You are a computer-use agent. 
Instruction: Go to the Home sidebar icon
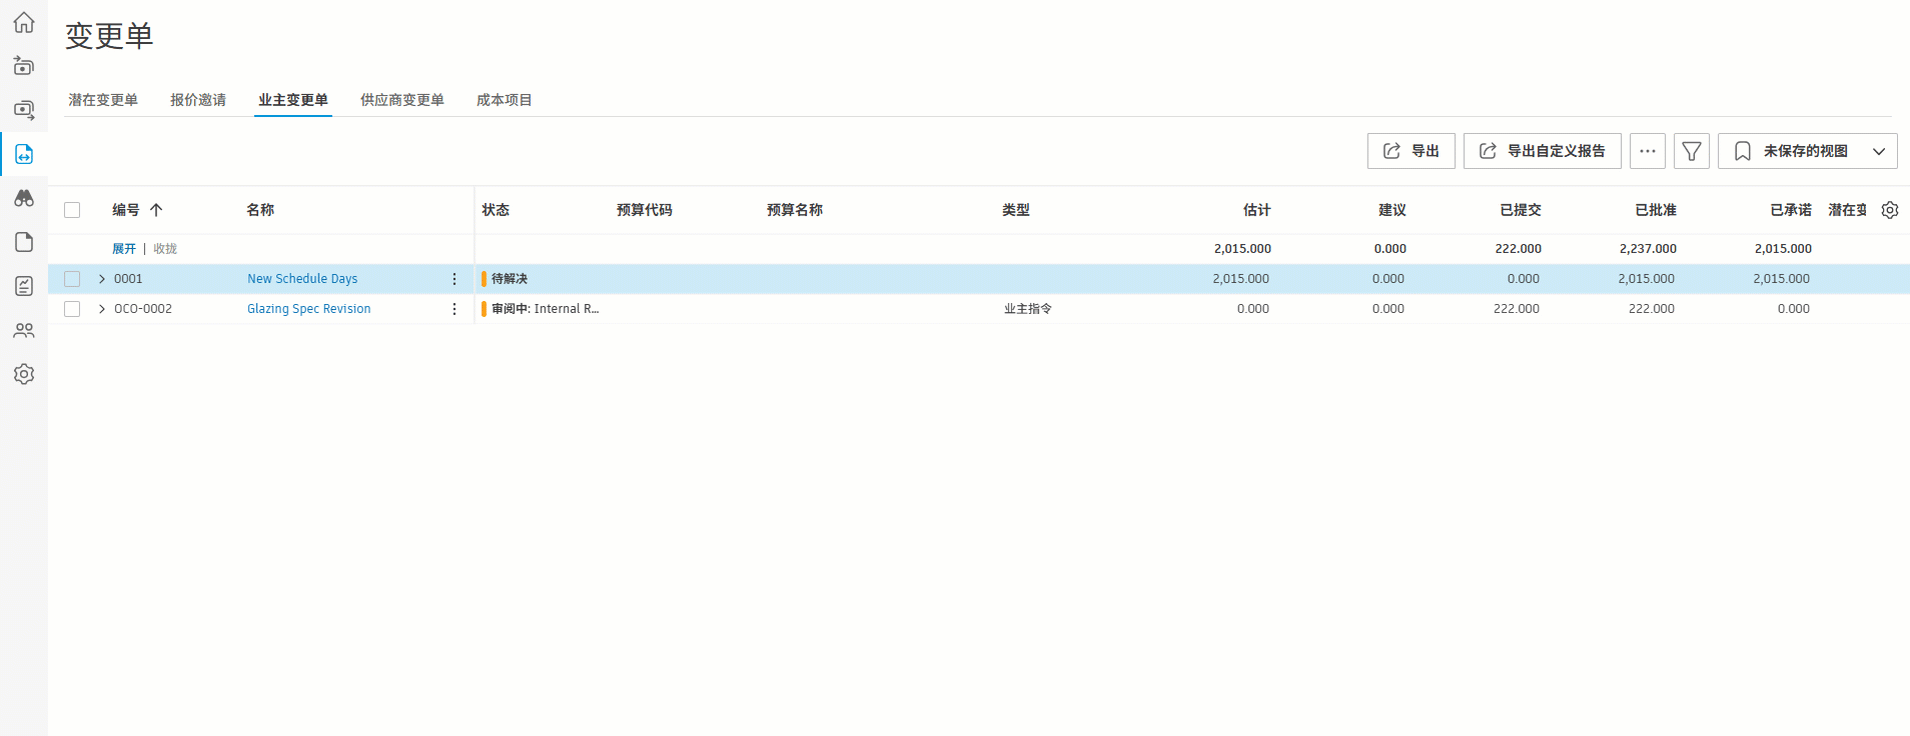tap(24, 22)
